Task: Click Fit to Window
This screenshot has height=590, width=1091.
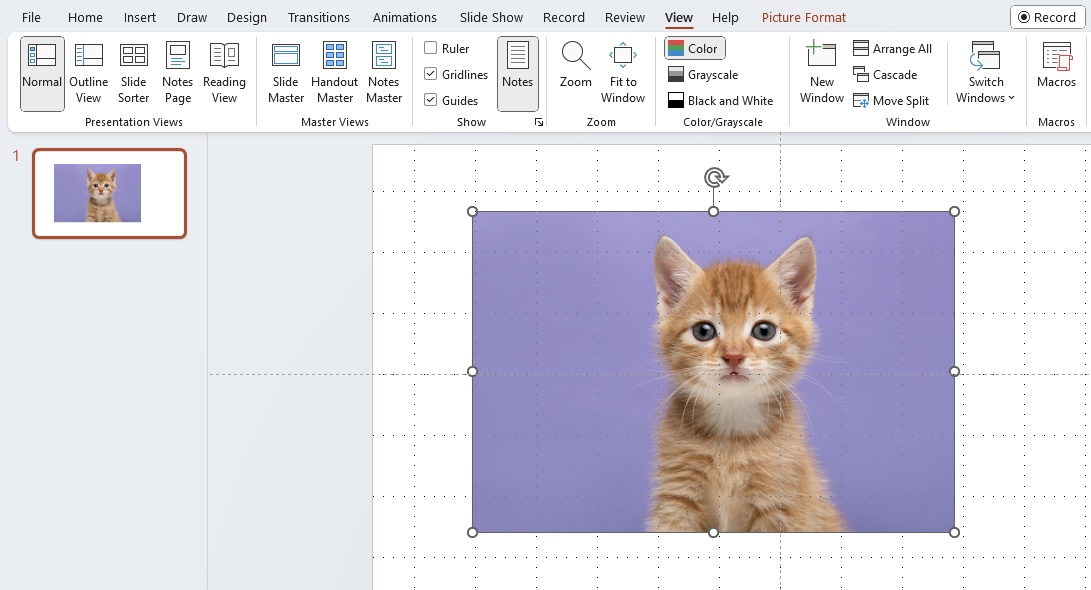Action: click(x=623, y=74)
